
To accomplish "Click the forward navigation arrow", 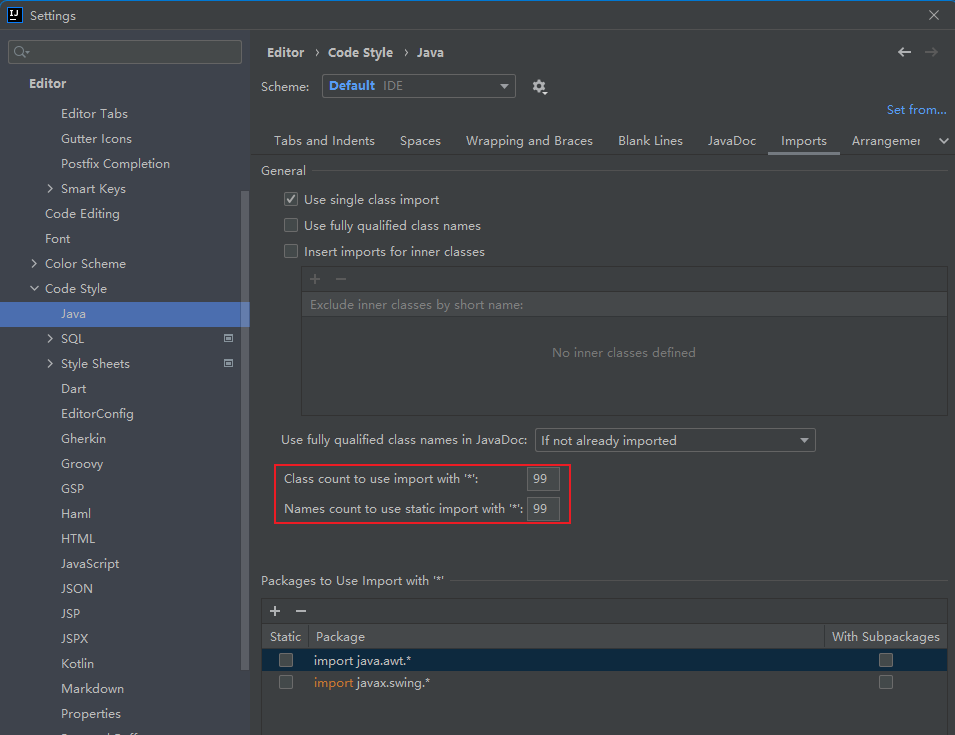I will coord(931,52).
